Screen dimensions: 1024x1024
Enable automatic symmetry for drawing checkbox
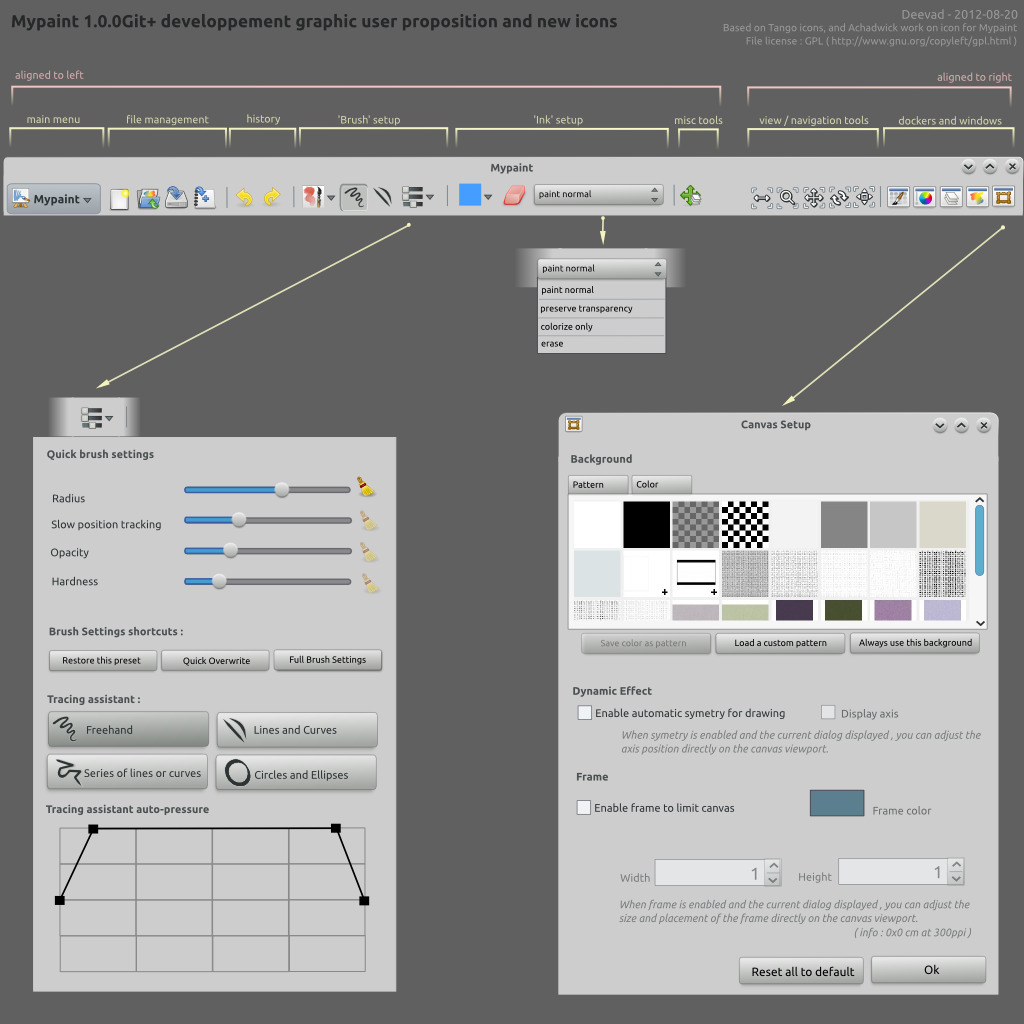coord(585,713)
